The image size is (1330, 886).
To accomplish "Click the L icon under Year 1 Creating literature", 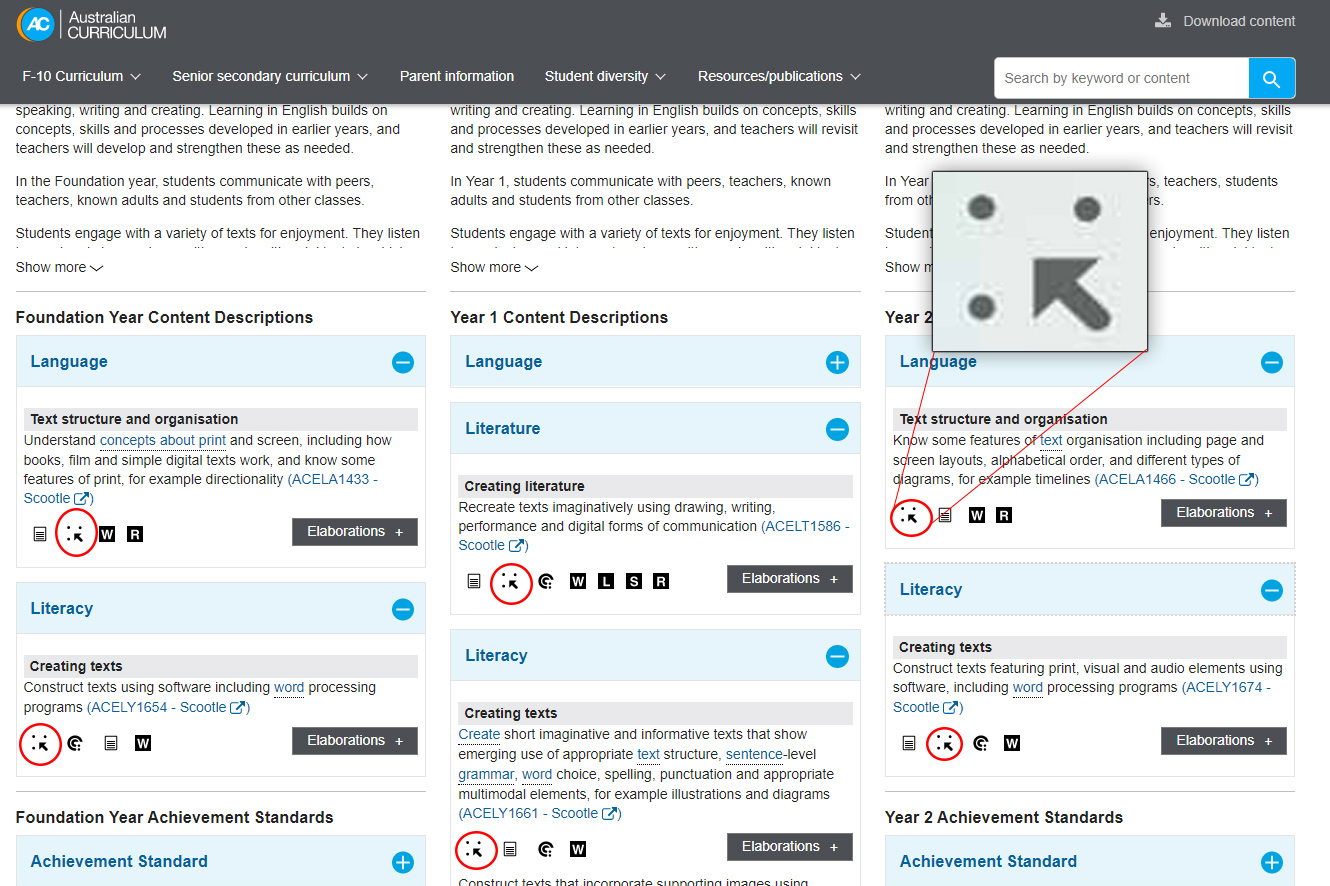I will tap(605, 581).
